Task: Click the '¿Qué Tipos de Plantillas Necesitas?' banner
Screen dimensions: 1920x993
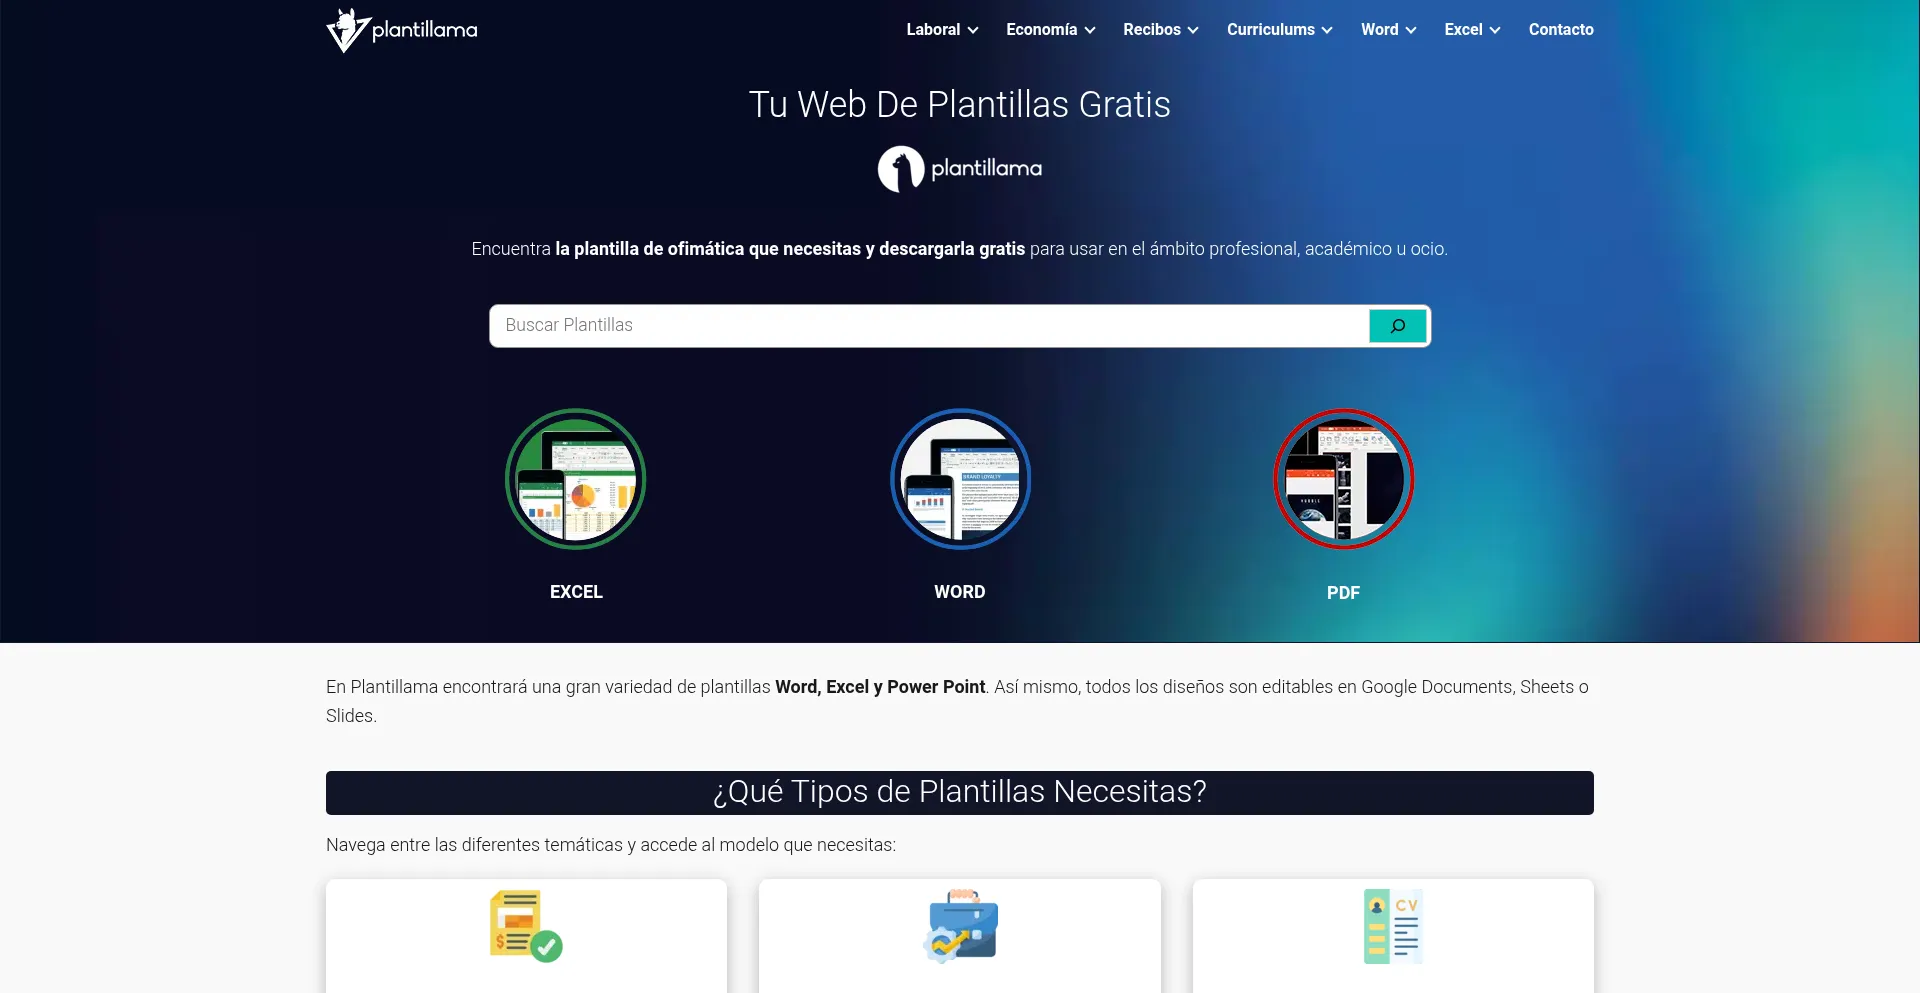Action: tap(960, 792)
